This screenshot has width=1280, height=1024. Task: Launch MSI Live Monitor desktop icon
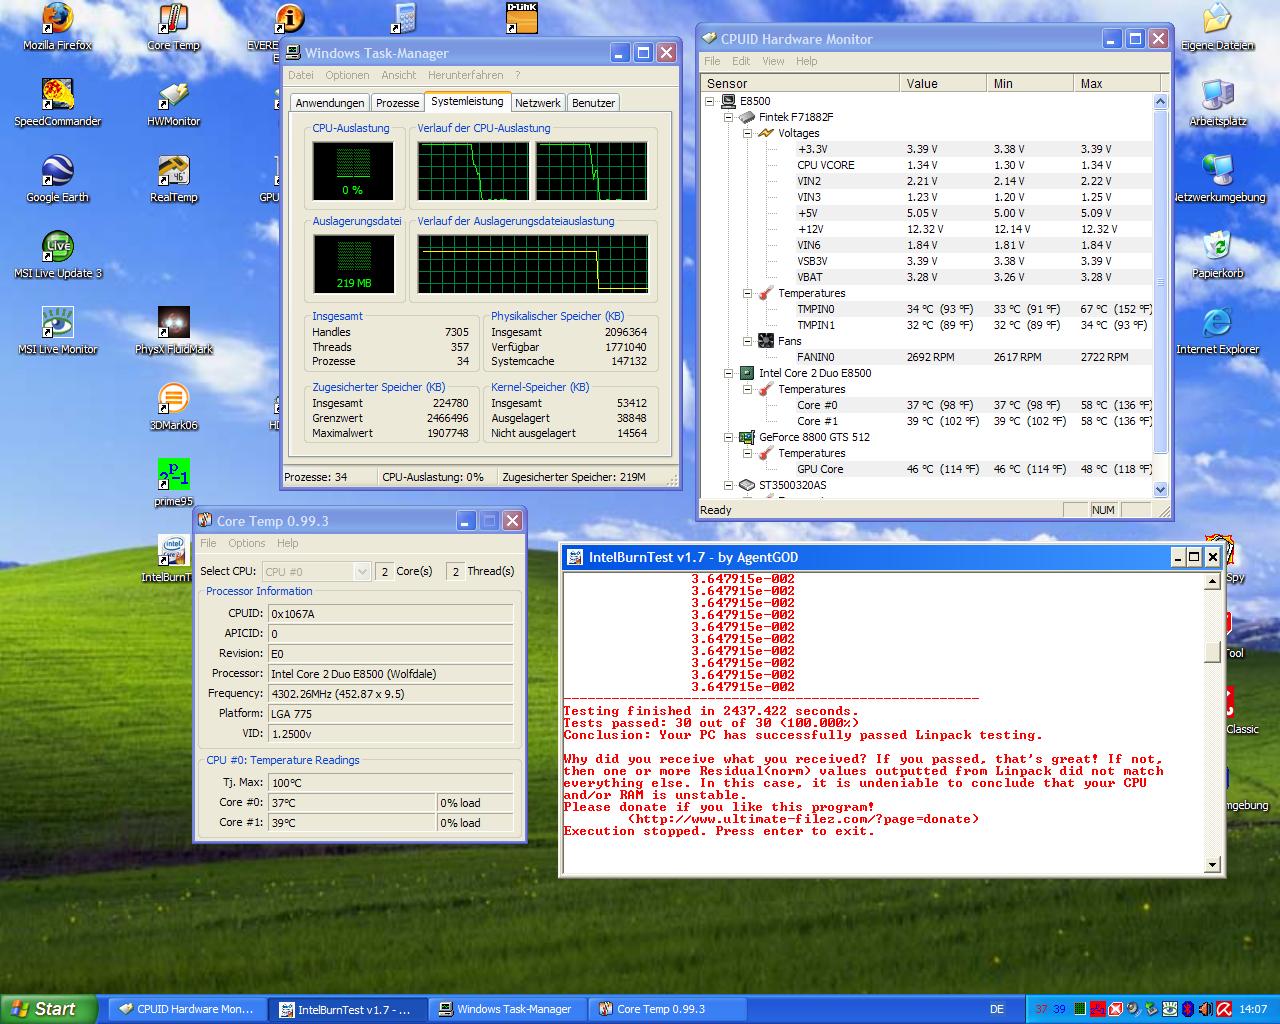(x=57, y=332)
